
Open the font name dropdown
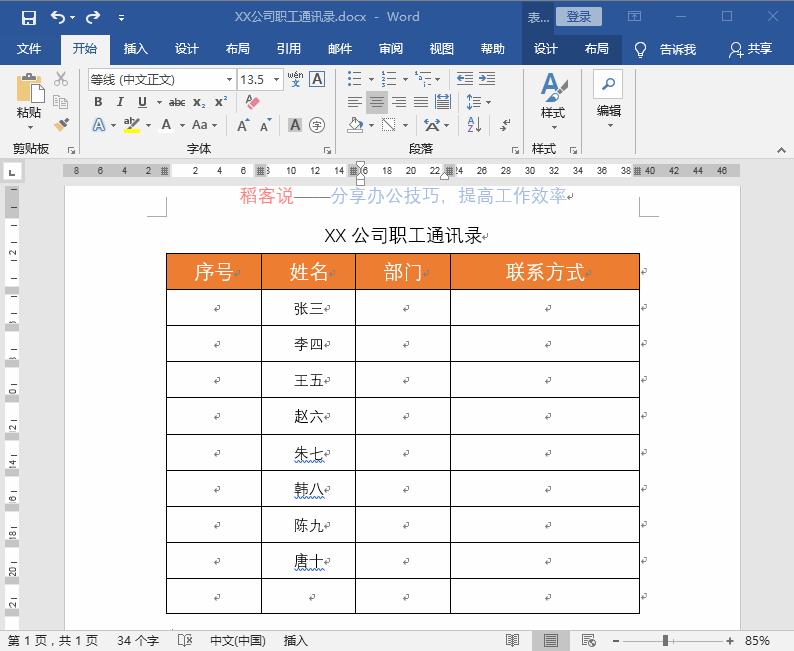click(x=229, y=79)
